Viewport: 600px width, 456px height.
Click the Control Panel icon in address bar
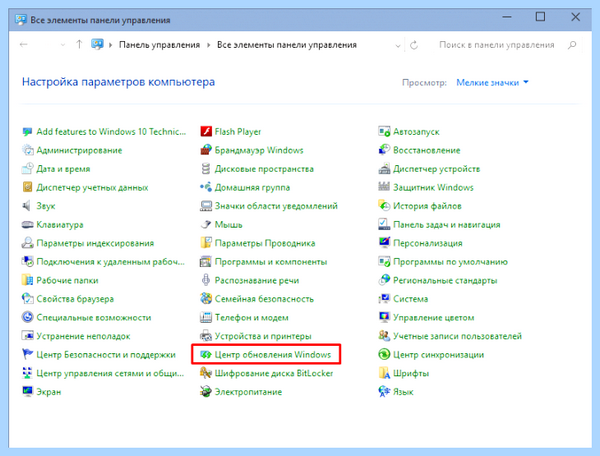pyautogui.click(x=97, y=44)
